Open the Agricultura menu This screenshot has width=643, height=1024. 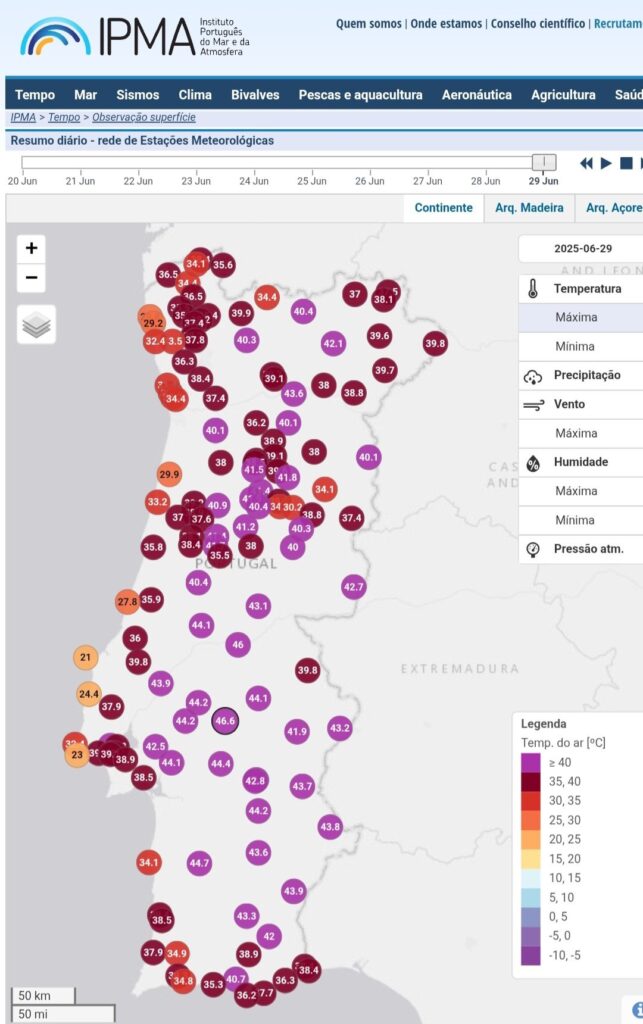563,95
